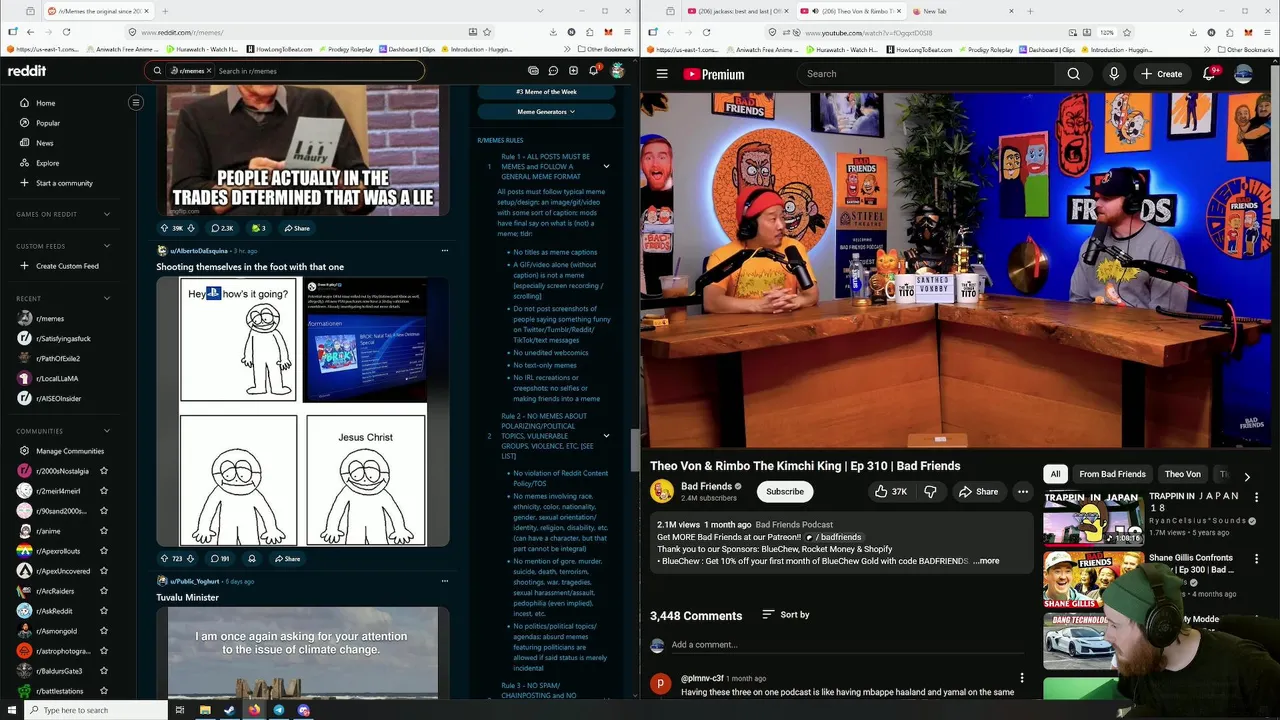
Task: Open Sort by for YouTube comments
Action: 786,615
